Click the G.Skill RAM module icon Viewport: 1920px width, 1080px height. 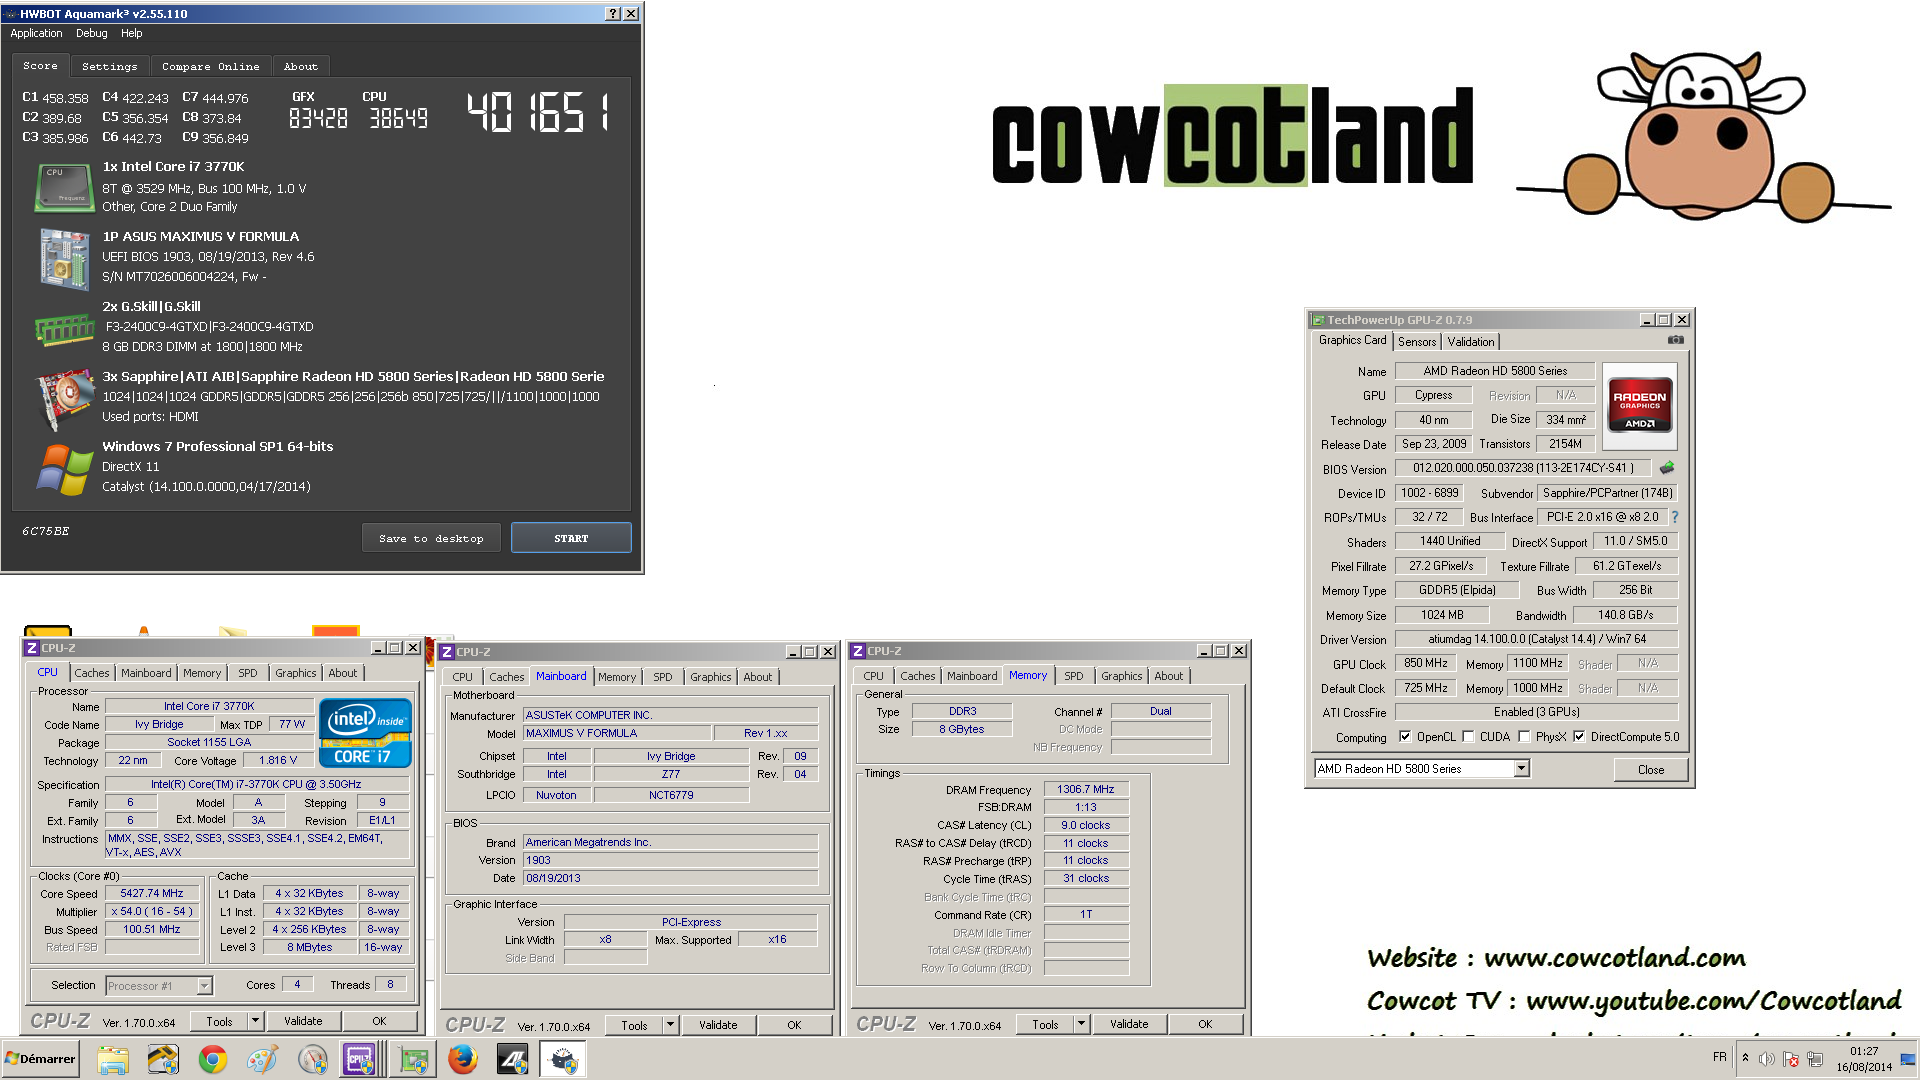pyautogui.click(x=64, y=329)
